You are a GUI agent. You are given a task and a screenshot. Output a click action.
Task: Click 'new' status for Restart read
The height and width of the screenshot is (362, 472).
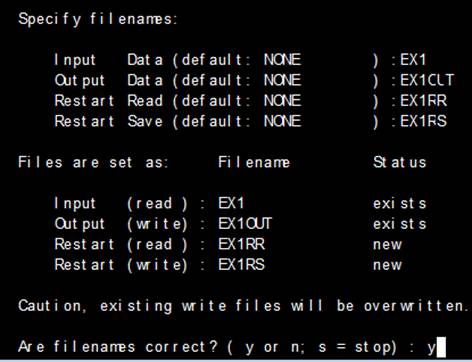pyautogui.click(x=387, y=245)
